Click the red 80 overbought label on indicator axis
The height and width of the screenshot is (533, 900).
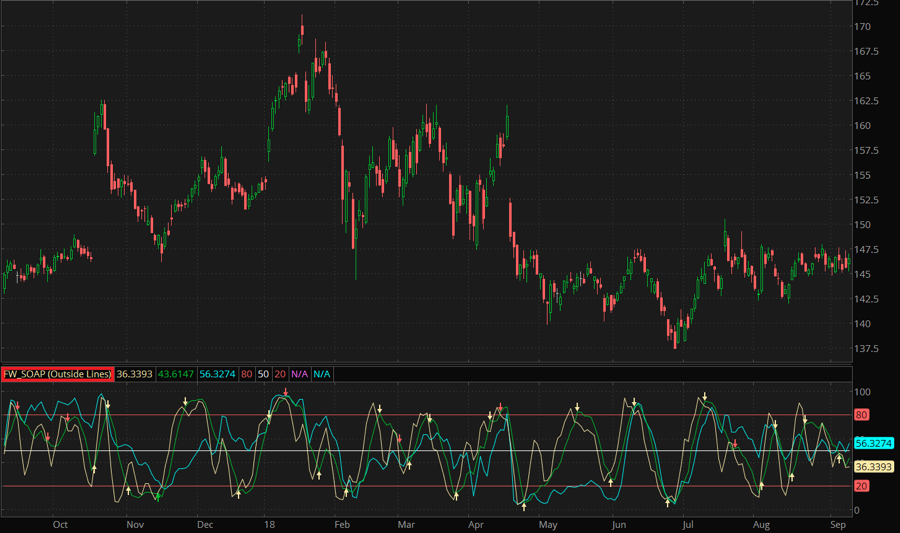tap(861, 414)
